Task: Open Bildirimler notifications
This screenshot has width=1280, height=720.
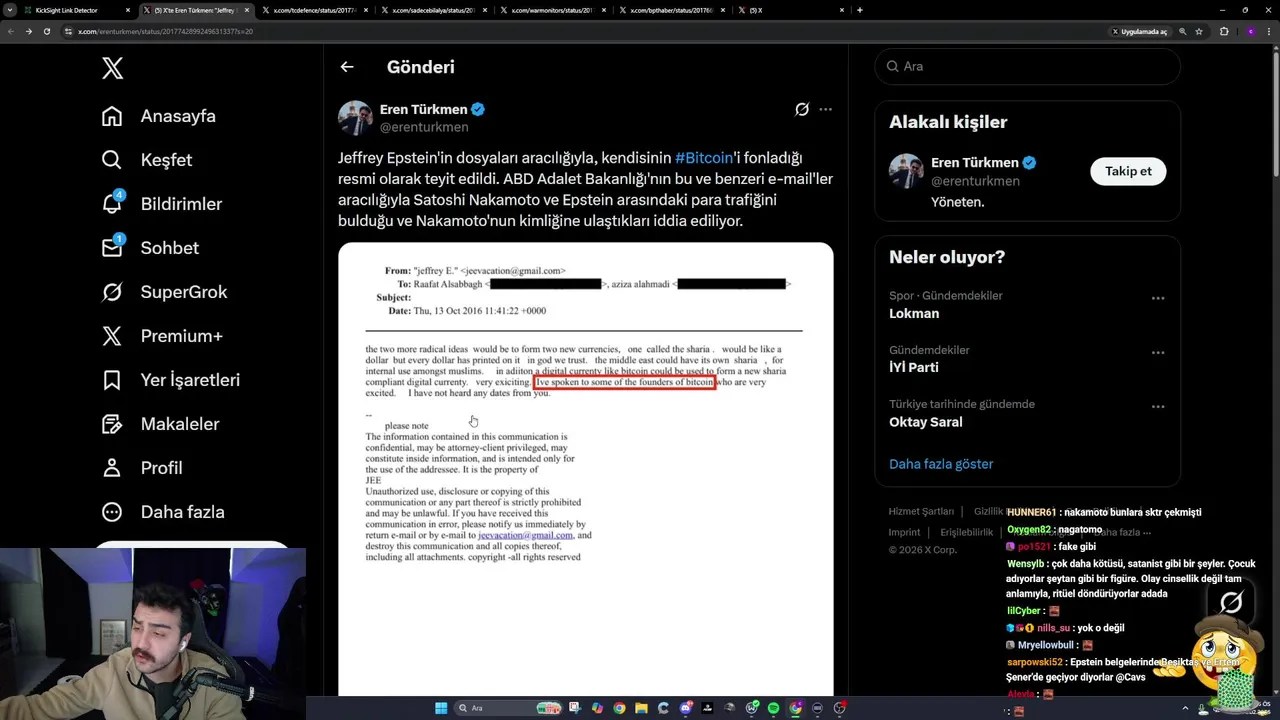Action: [162, 204]
